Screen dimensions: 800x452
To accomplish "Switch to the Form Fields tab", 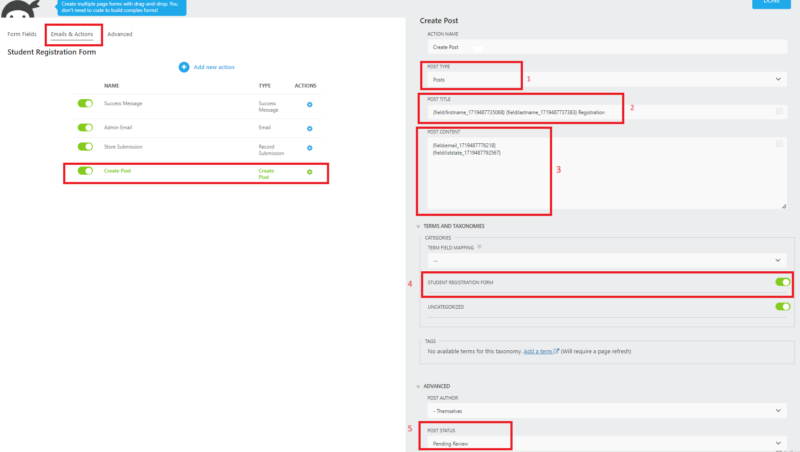I will click(x=22, y=34).
